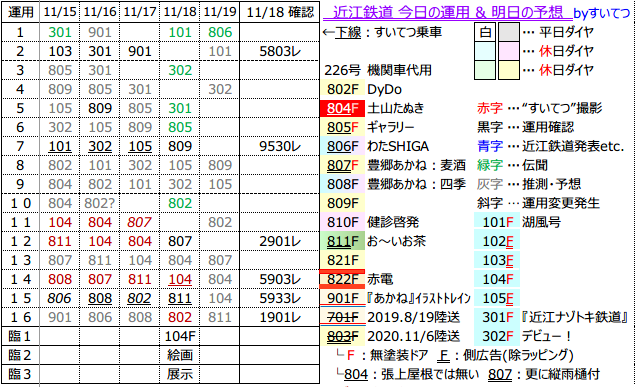635x387 pixels.
Task: Select the 104F cell in row 臨1
Action: (180, 336)
